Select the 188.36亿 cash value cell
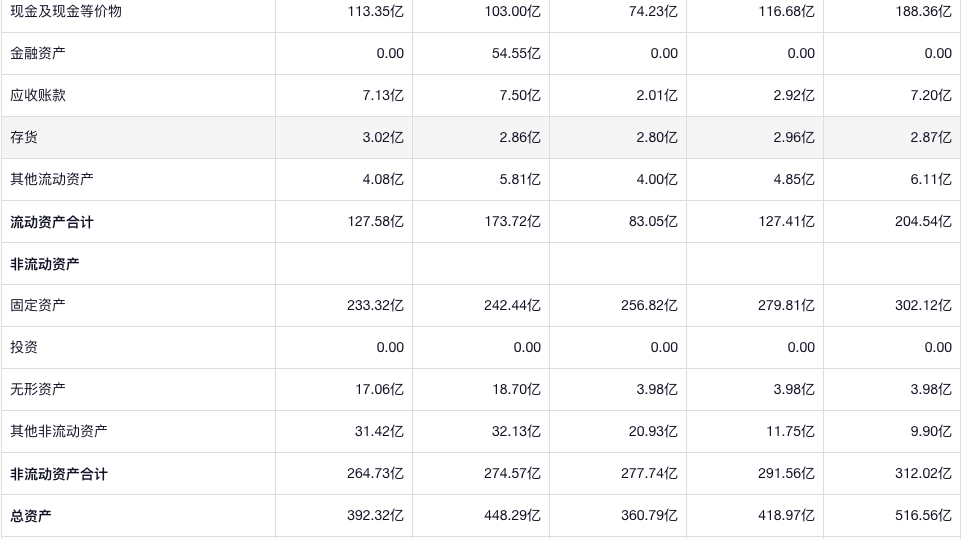The width and height of the screenshot is (961, 539). (x=923, y=12)
